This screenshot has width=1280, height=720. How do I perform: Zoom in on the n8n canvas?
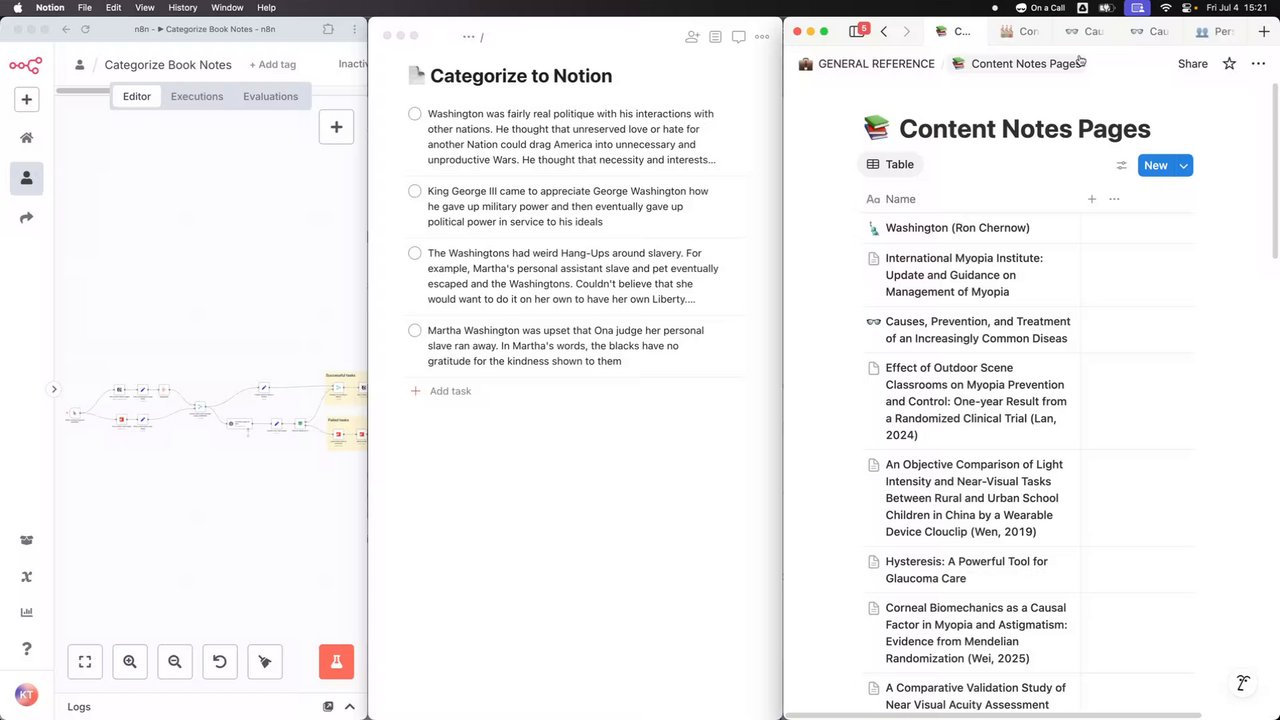[130, 661]
